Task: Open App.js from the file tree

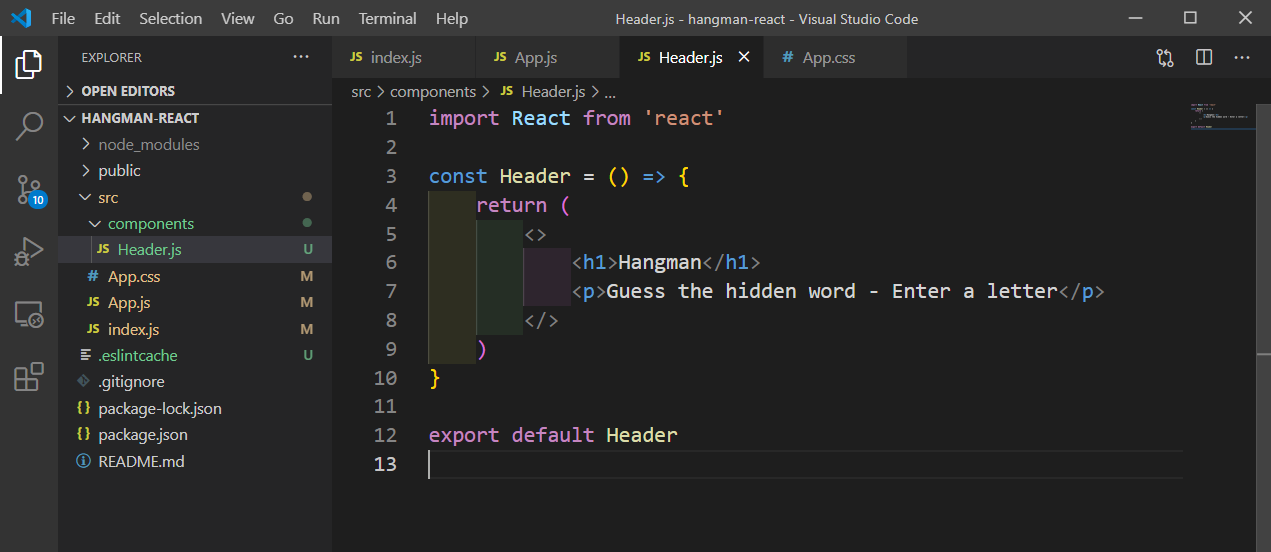Action: click(x=195, y=302)
